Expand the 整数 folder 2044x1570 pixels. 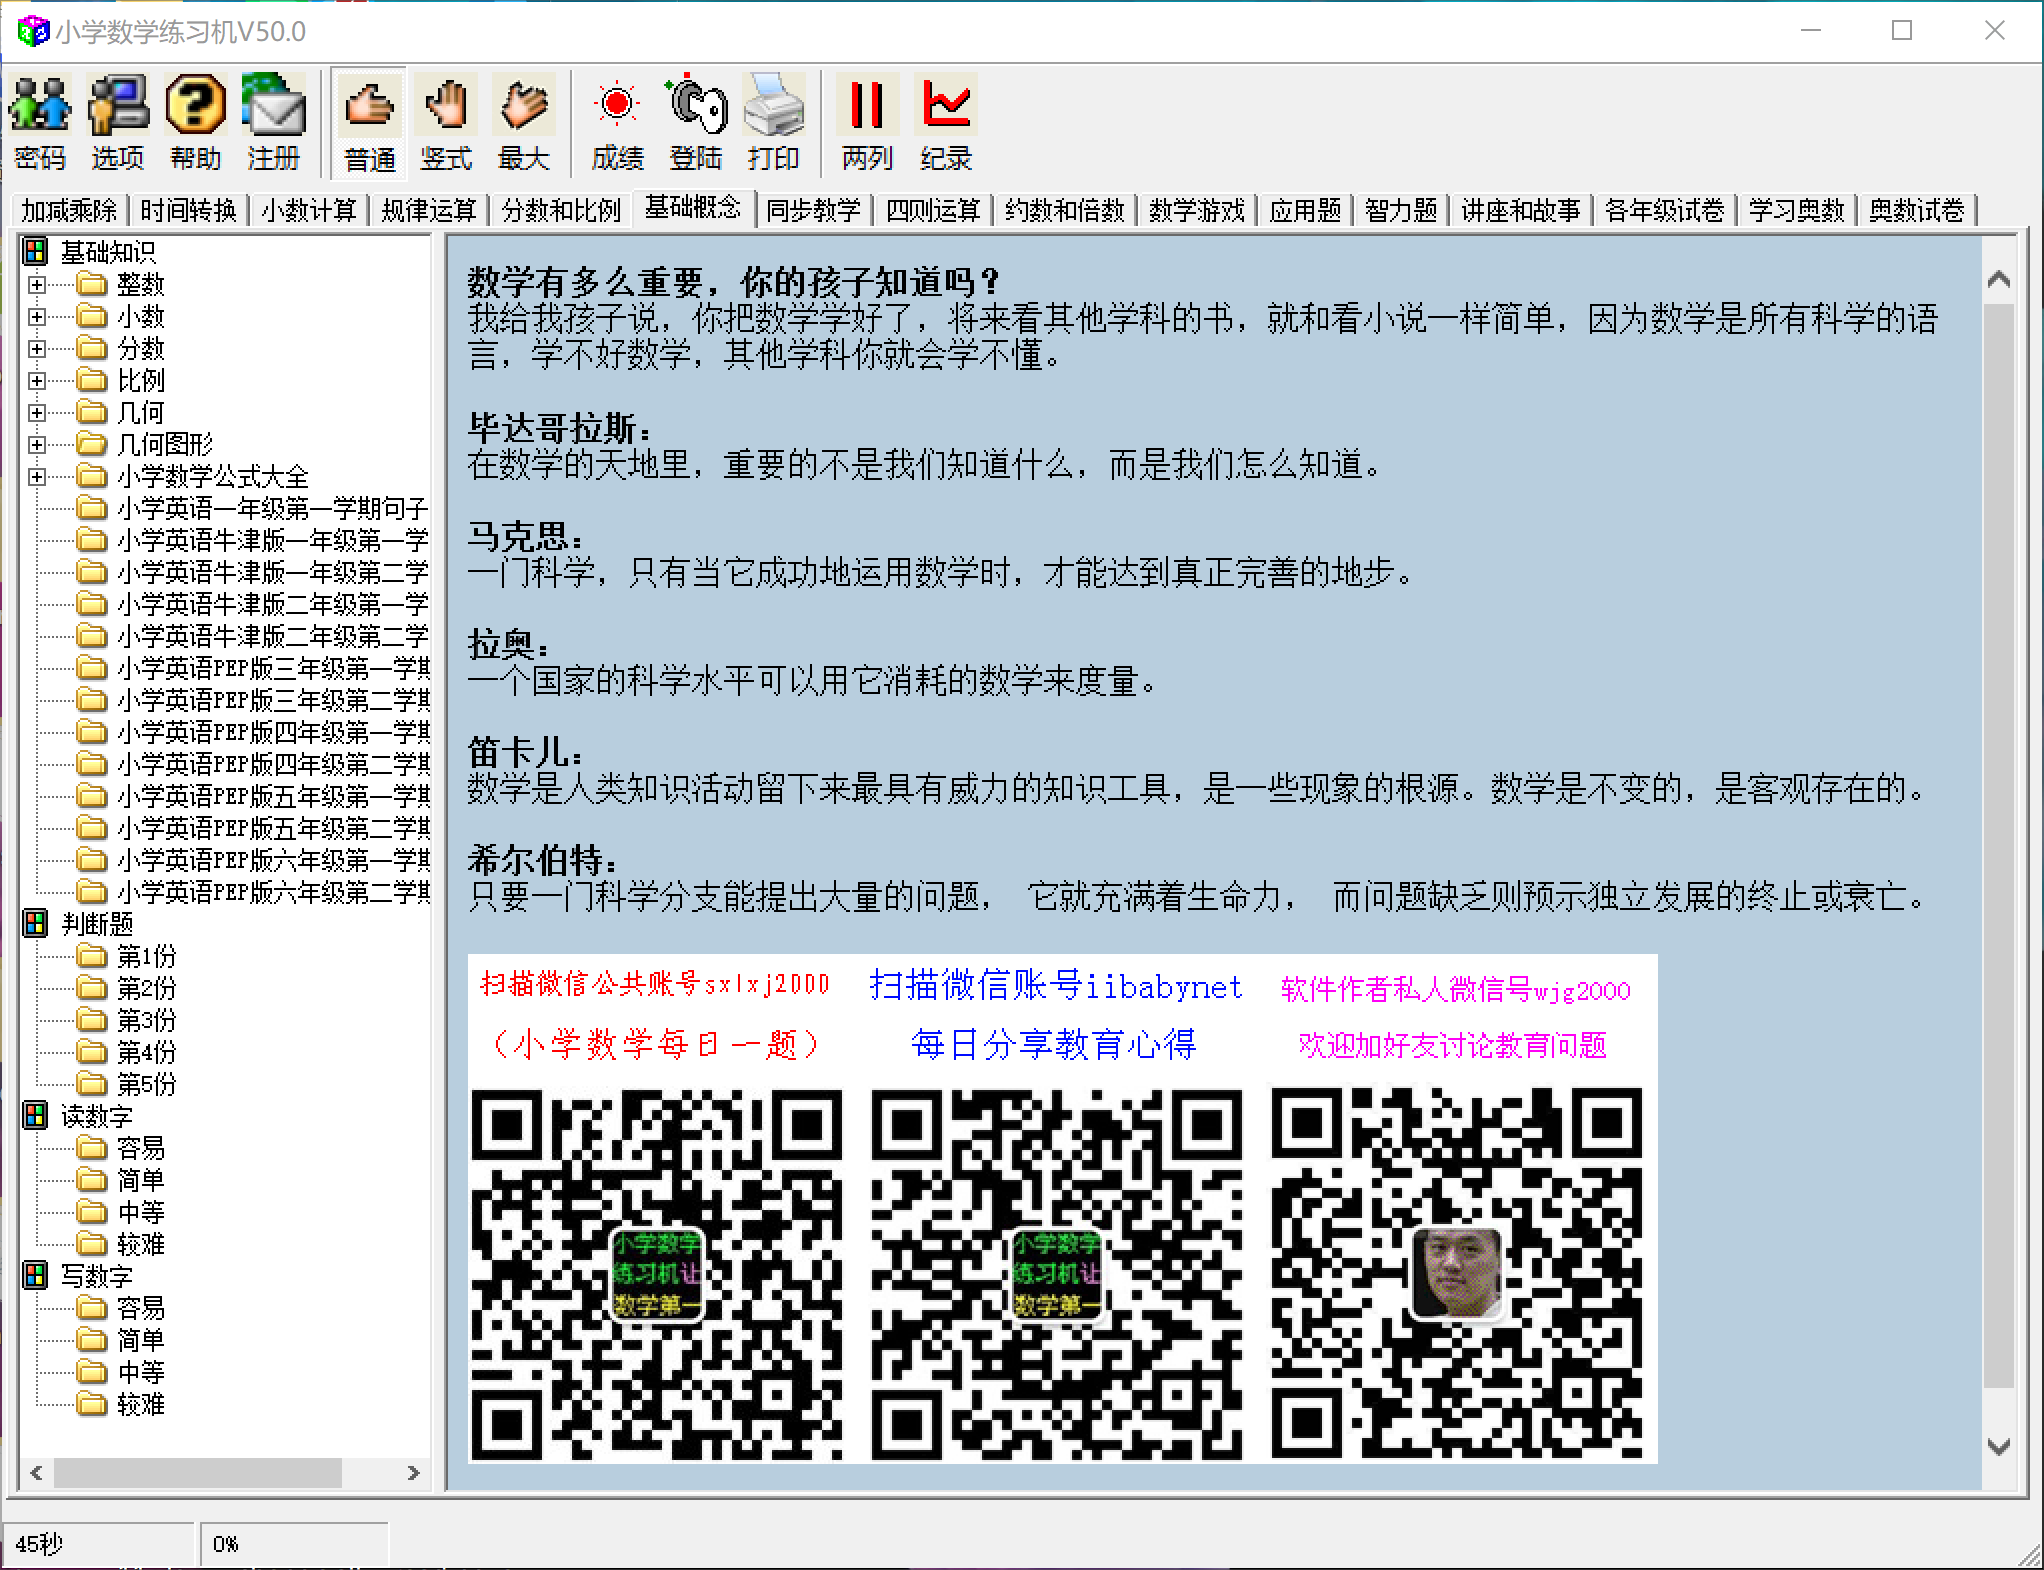(x=37, y=285)
